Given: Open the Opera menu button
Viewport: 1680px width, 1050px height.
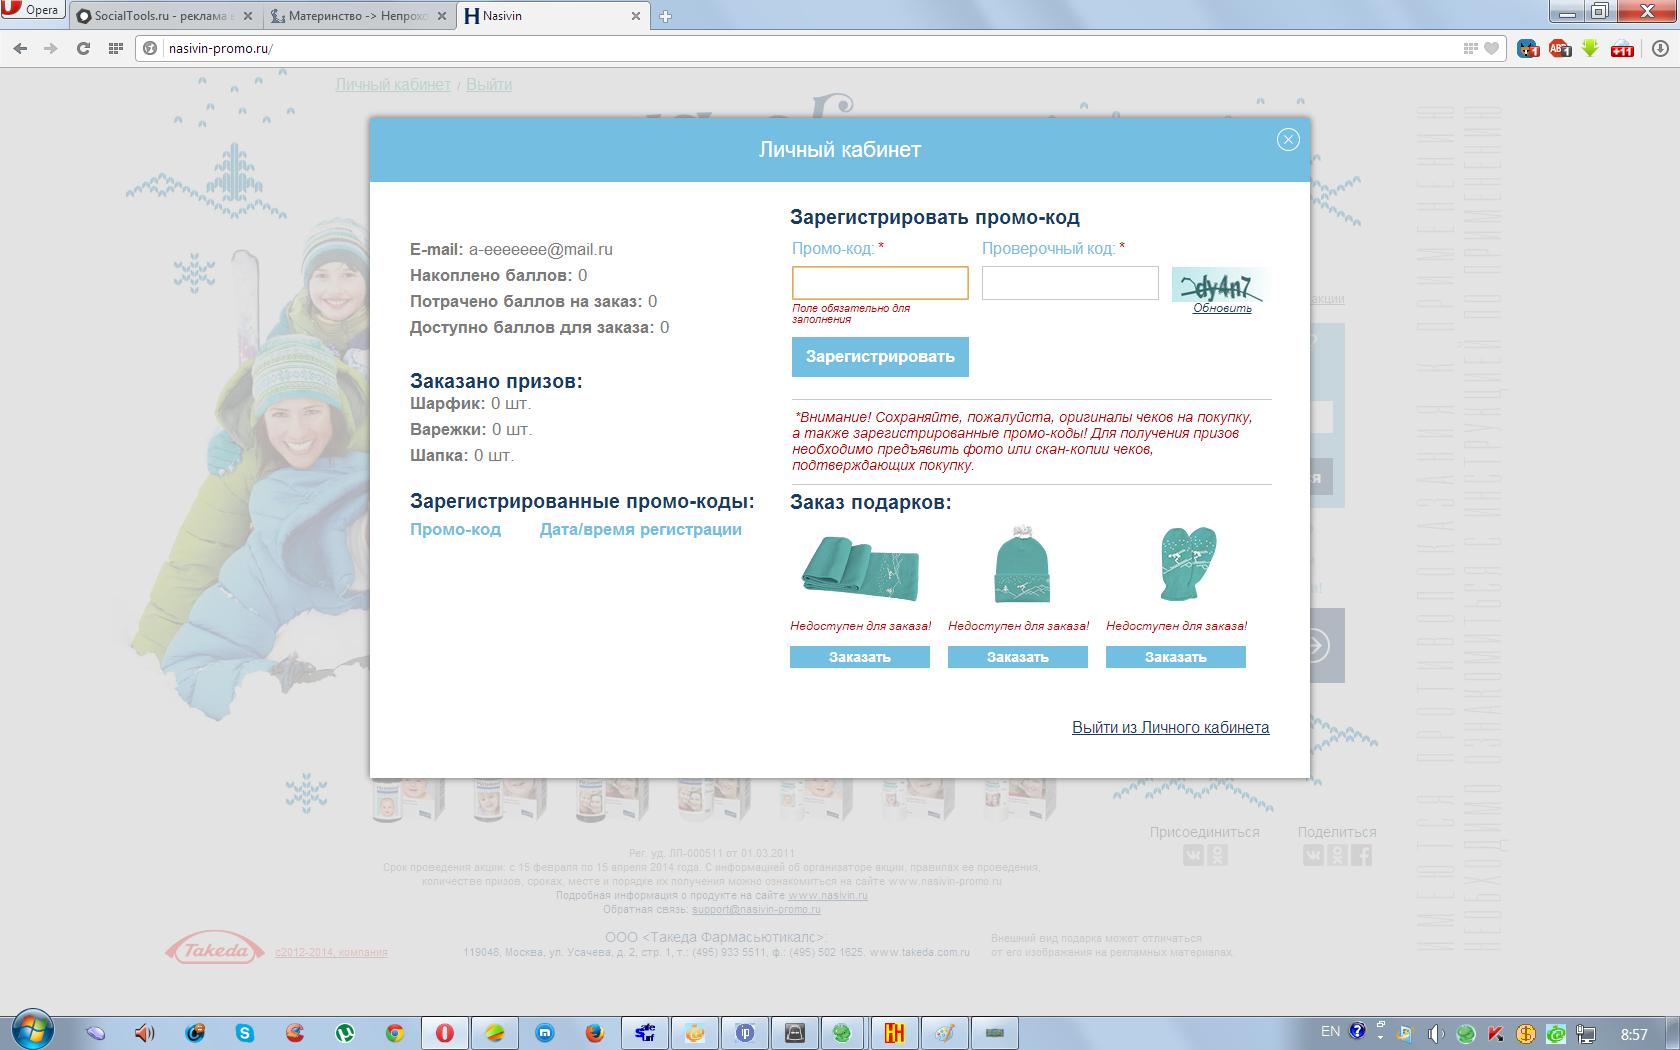Looking at the screenshot, I should (32, 10).
